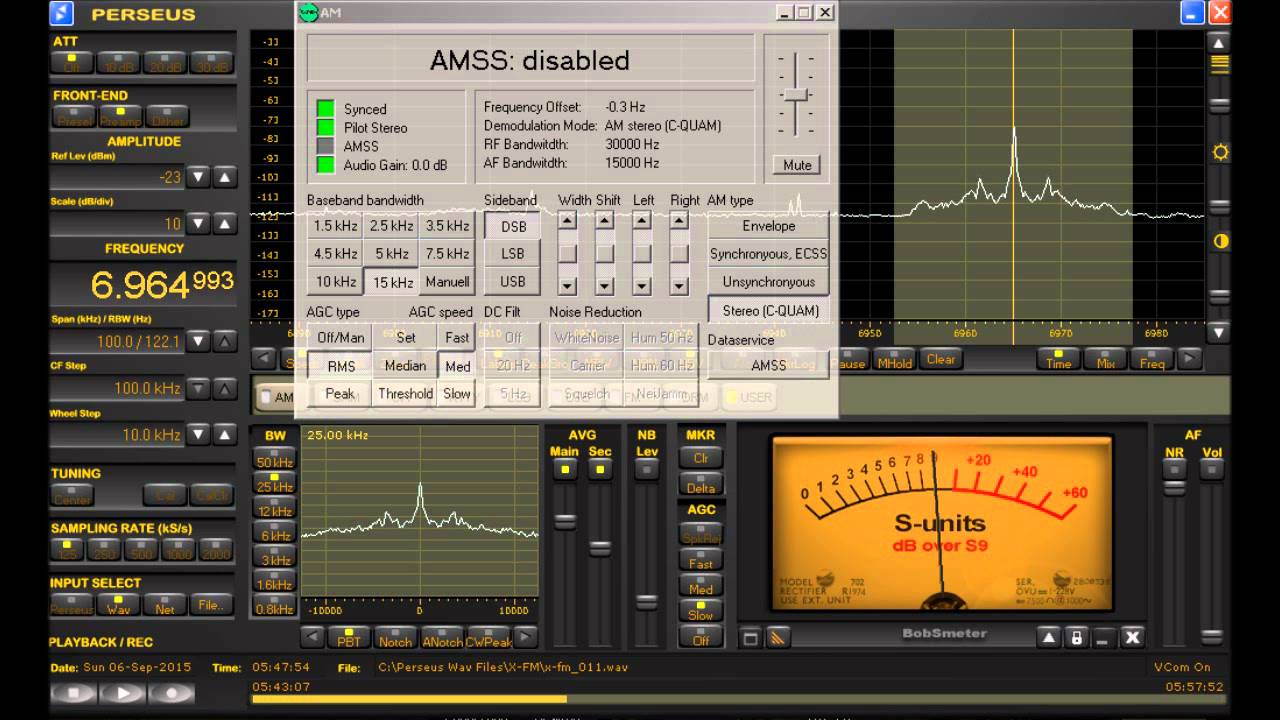
Task: Decrease the Scale dB/div value
Action: pos(199,224)
